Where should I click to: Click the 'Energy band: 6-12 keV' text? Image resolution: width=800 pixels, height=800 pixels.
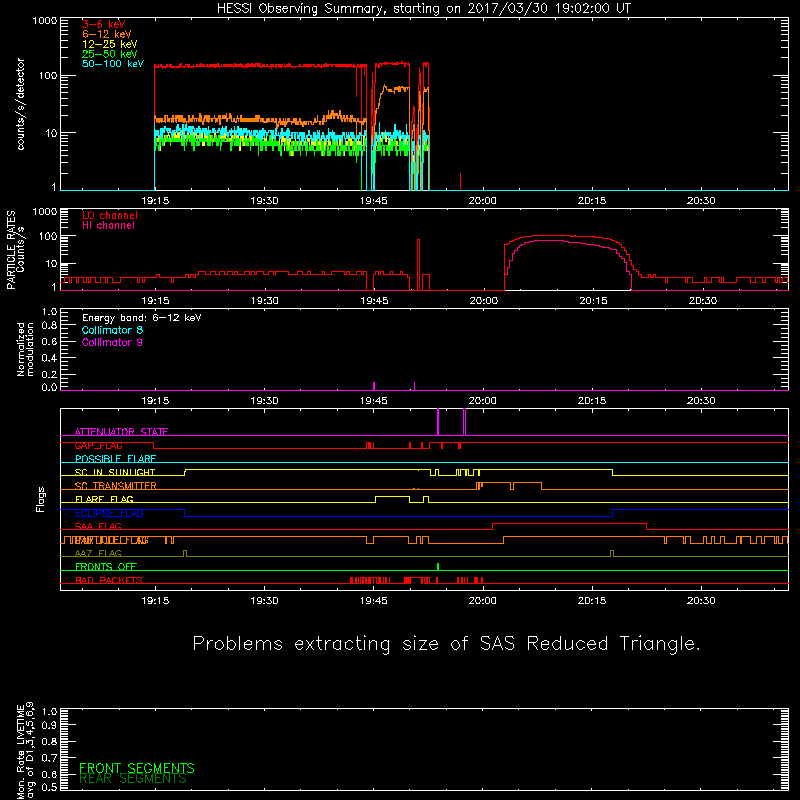(x=142, y=318)
